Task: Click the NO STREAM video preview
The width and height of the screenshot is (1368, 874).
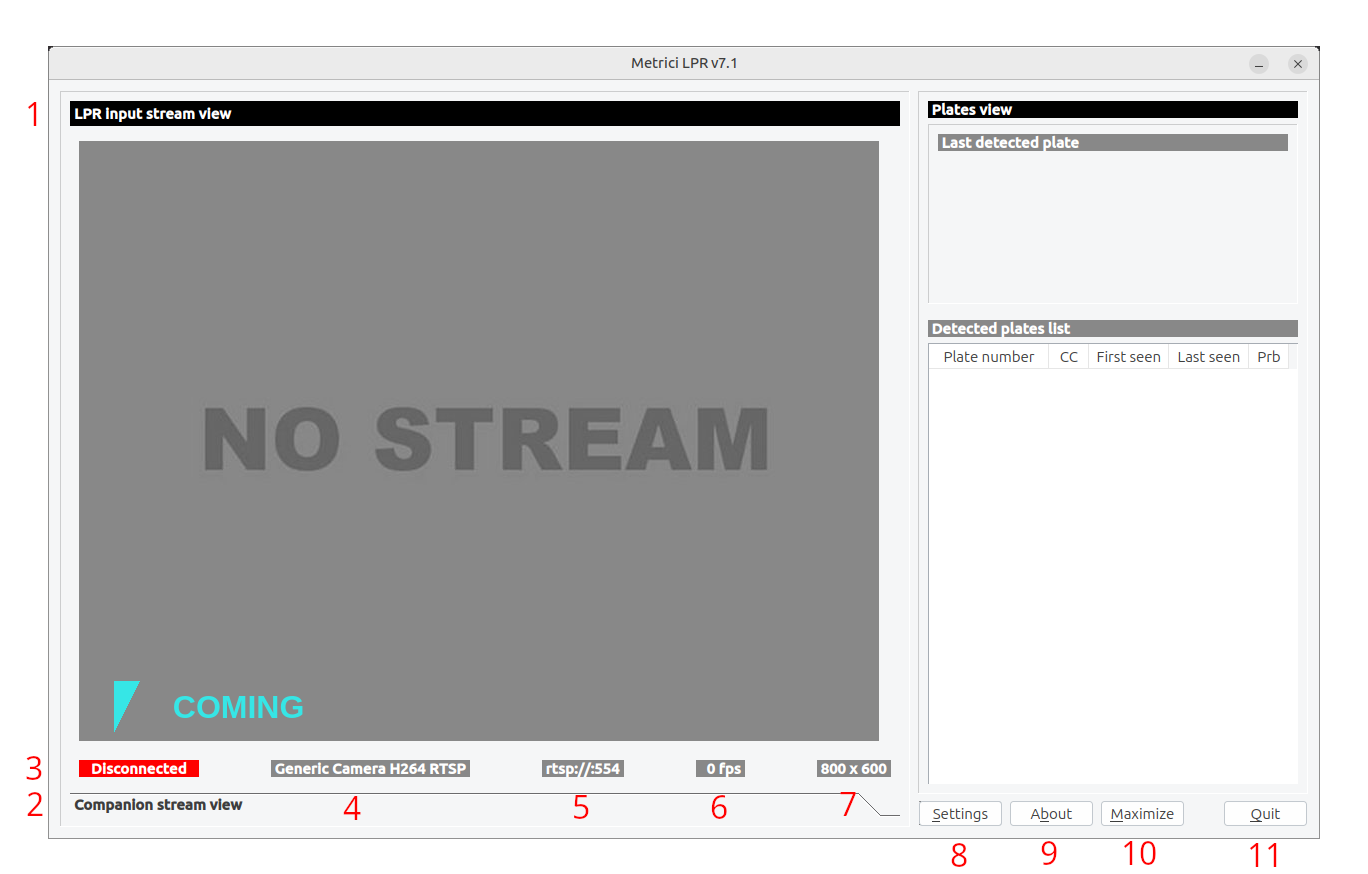Action: coord(479,441)
